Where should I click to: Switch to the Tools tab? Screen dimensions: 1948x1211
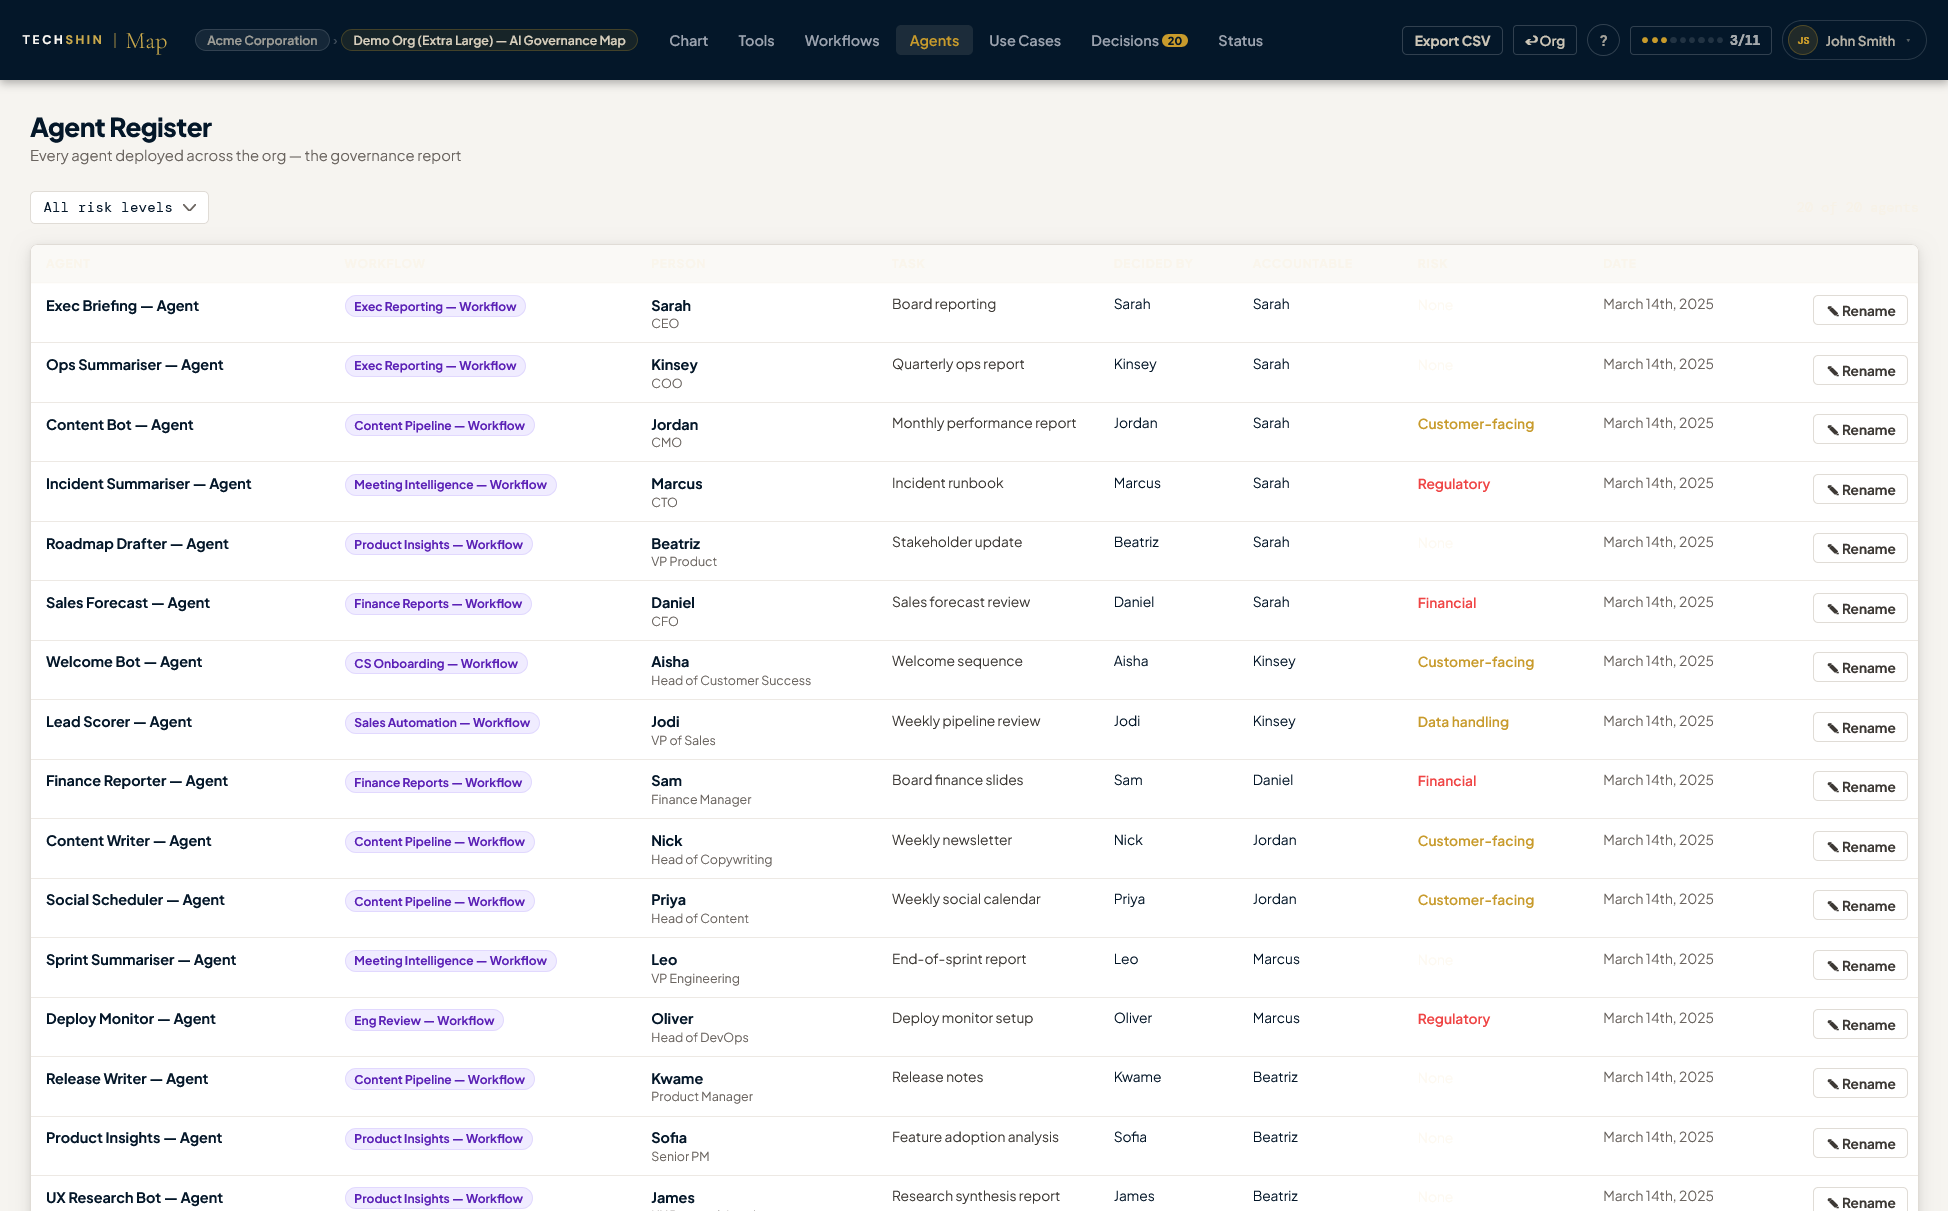point(756,40)
